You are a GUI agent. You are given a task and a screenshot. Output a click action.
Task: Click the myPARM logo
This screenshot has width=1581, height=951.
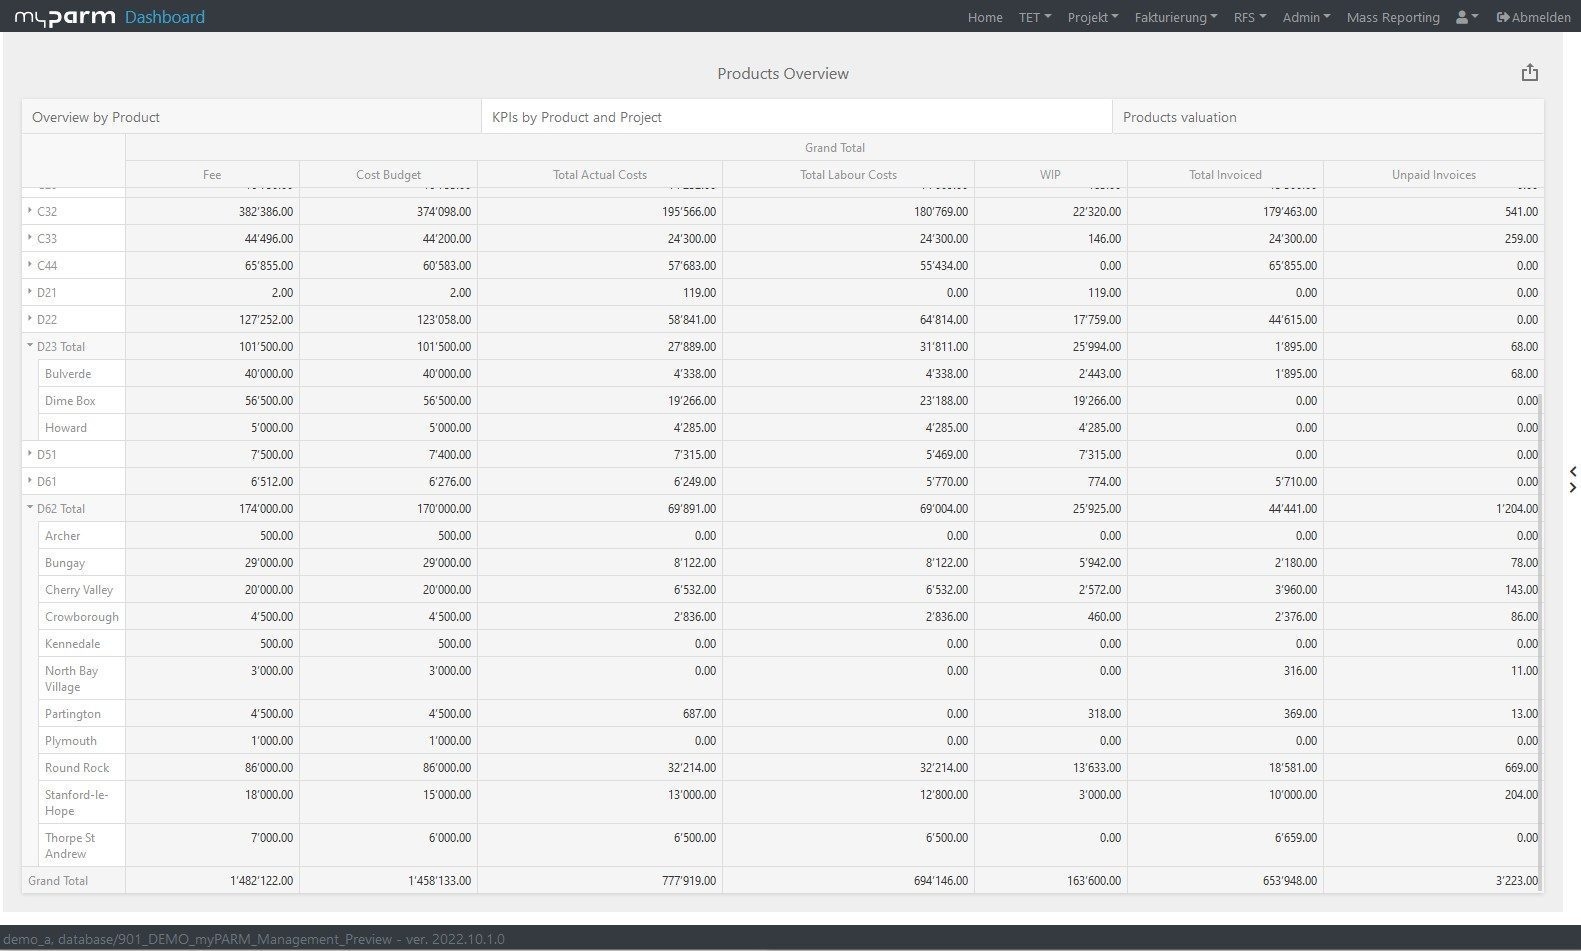[x=64, y=17]
